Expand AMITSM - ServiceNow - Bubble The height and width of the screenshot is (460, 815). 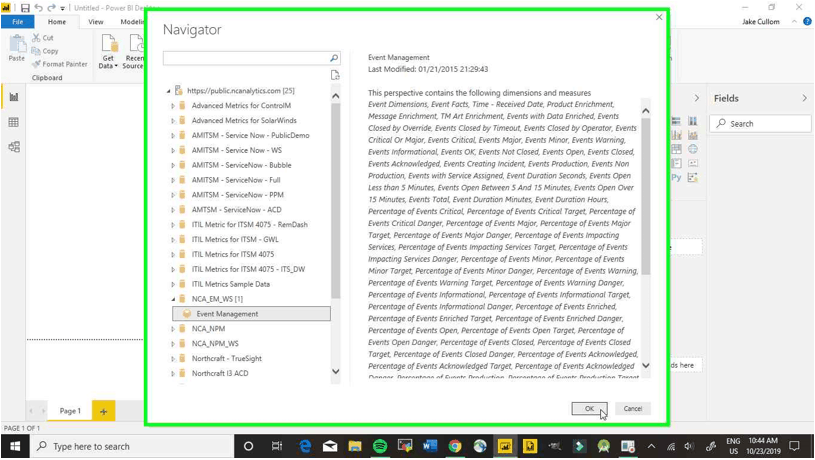coord(173,165)
